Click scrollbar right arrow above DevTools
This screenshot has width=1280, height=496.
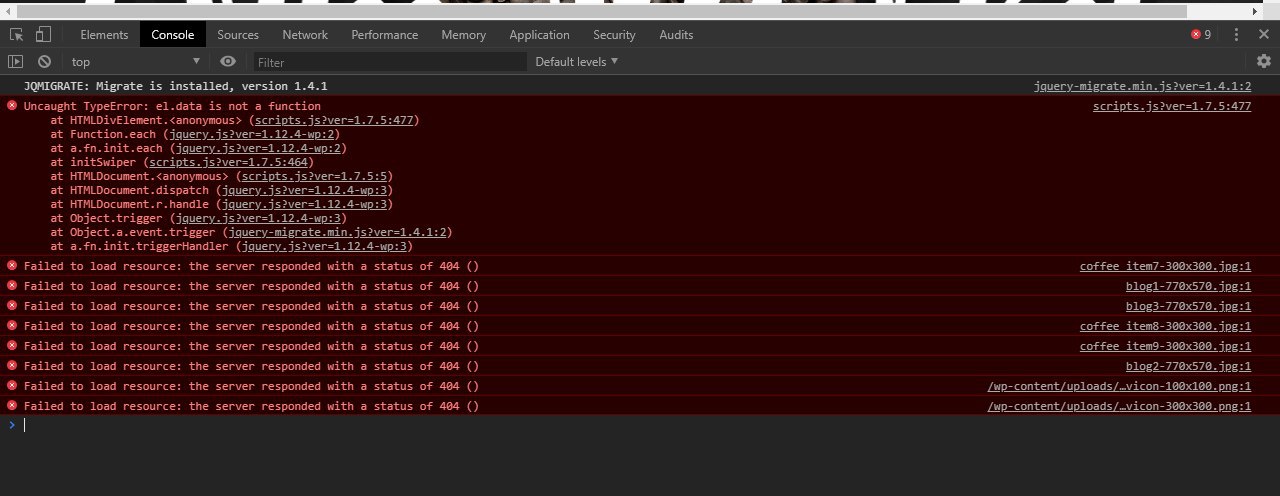click(1254, 11)
